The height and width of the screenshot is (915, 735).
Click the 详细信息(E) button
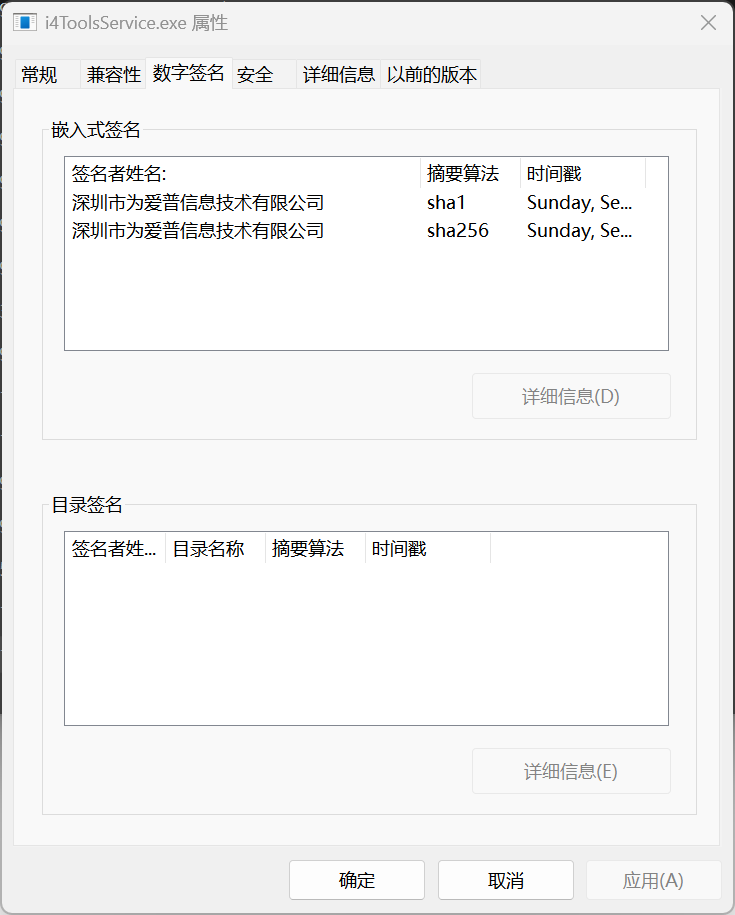571,771
